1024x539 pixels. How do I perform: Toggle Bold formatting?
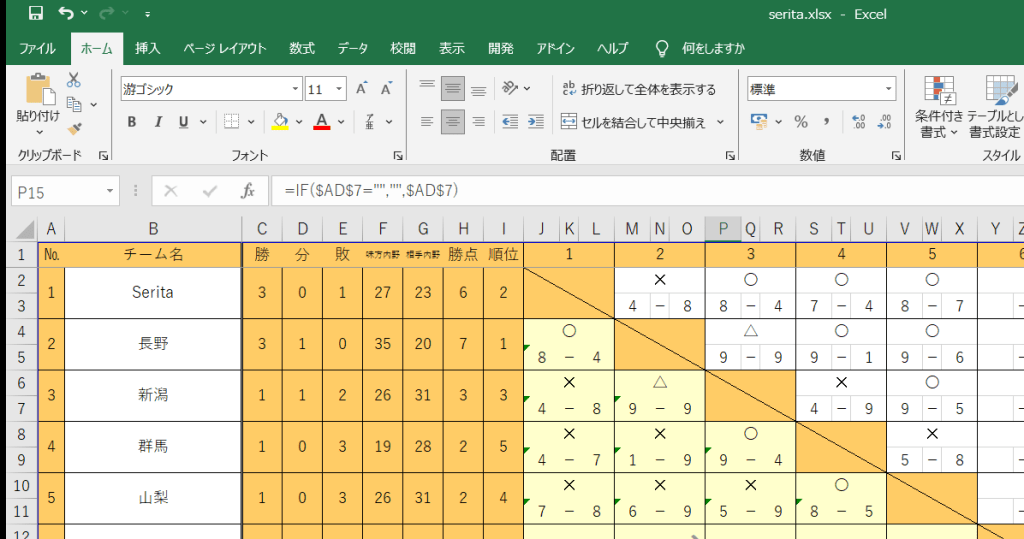pos(131,122)
